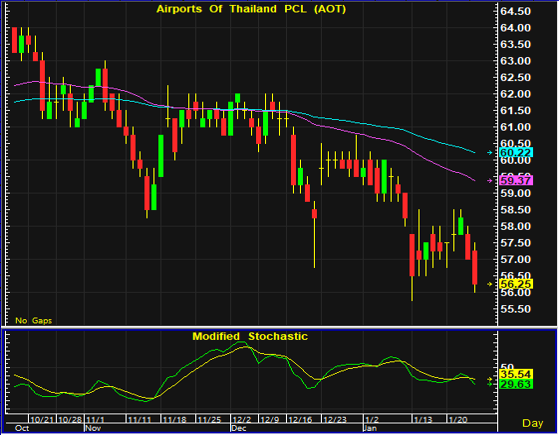Click the 1/13 date label
This screenshot has width=559, height=435.
click(x=423, y=419)
